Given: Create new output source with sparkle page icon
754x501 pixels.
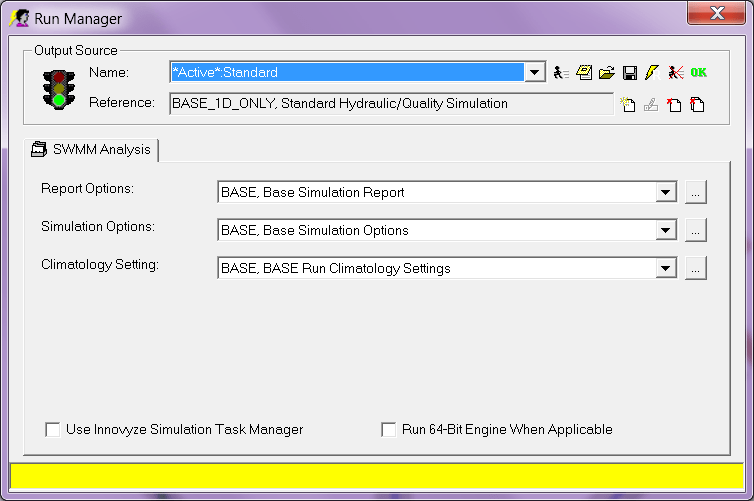Looking at the screenshot, I should click(x=628, y=104).
